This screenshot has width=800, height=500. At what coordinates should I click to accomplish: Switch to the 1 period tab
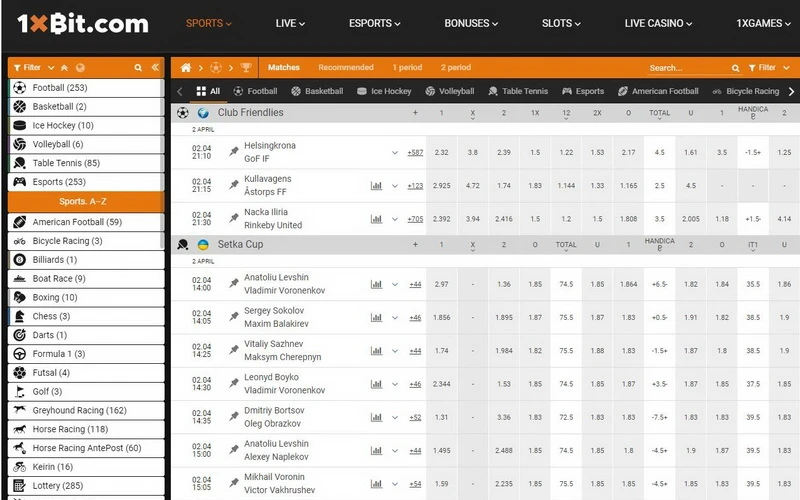tap(407, 67)
